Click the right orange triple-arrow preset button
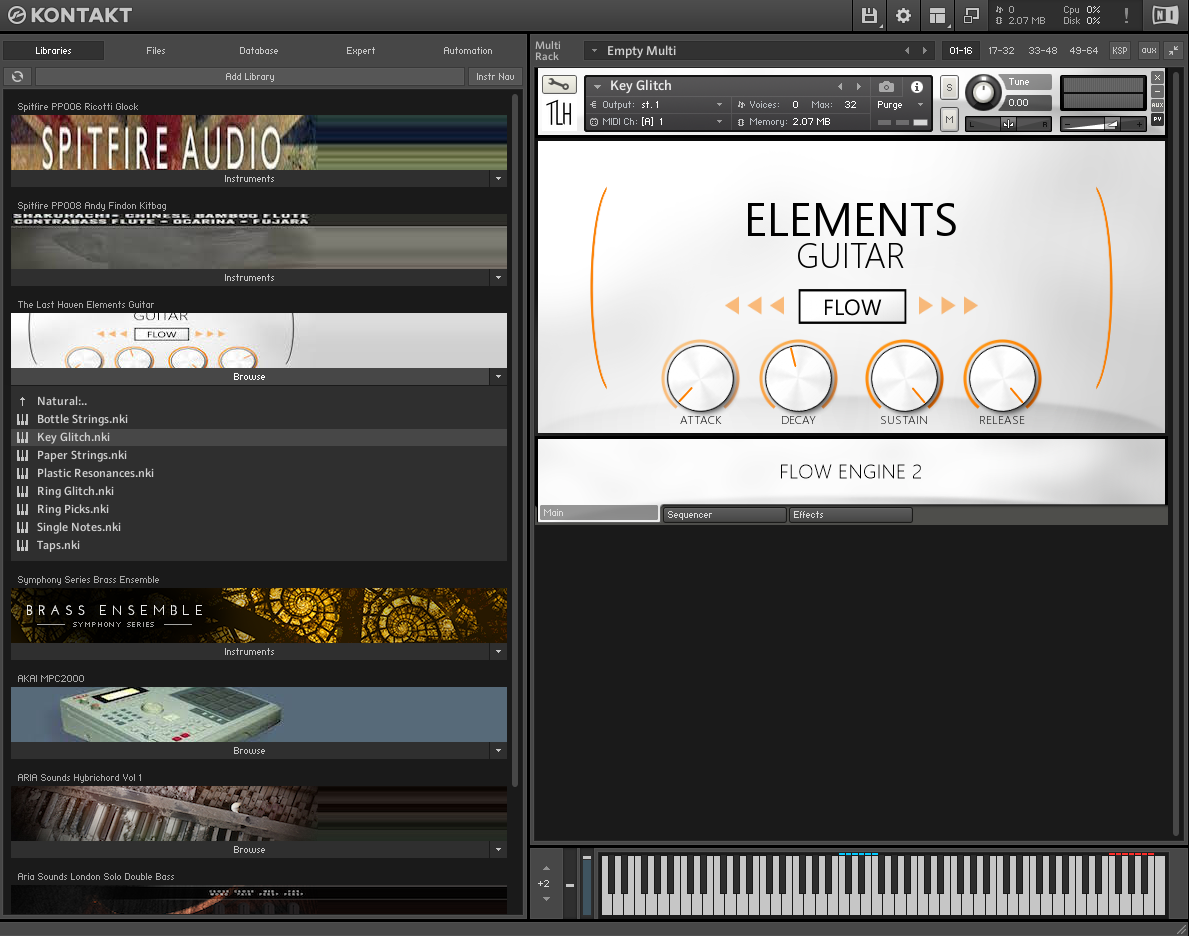The image size is (1189, 936). [948, 306]
